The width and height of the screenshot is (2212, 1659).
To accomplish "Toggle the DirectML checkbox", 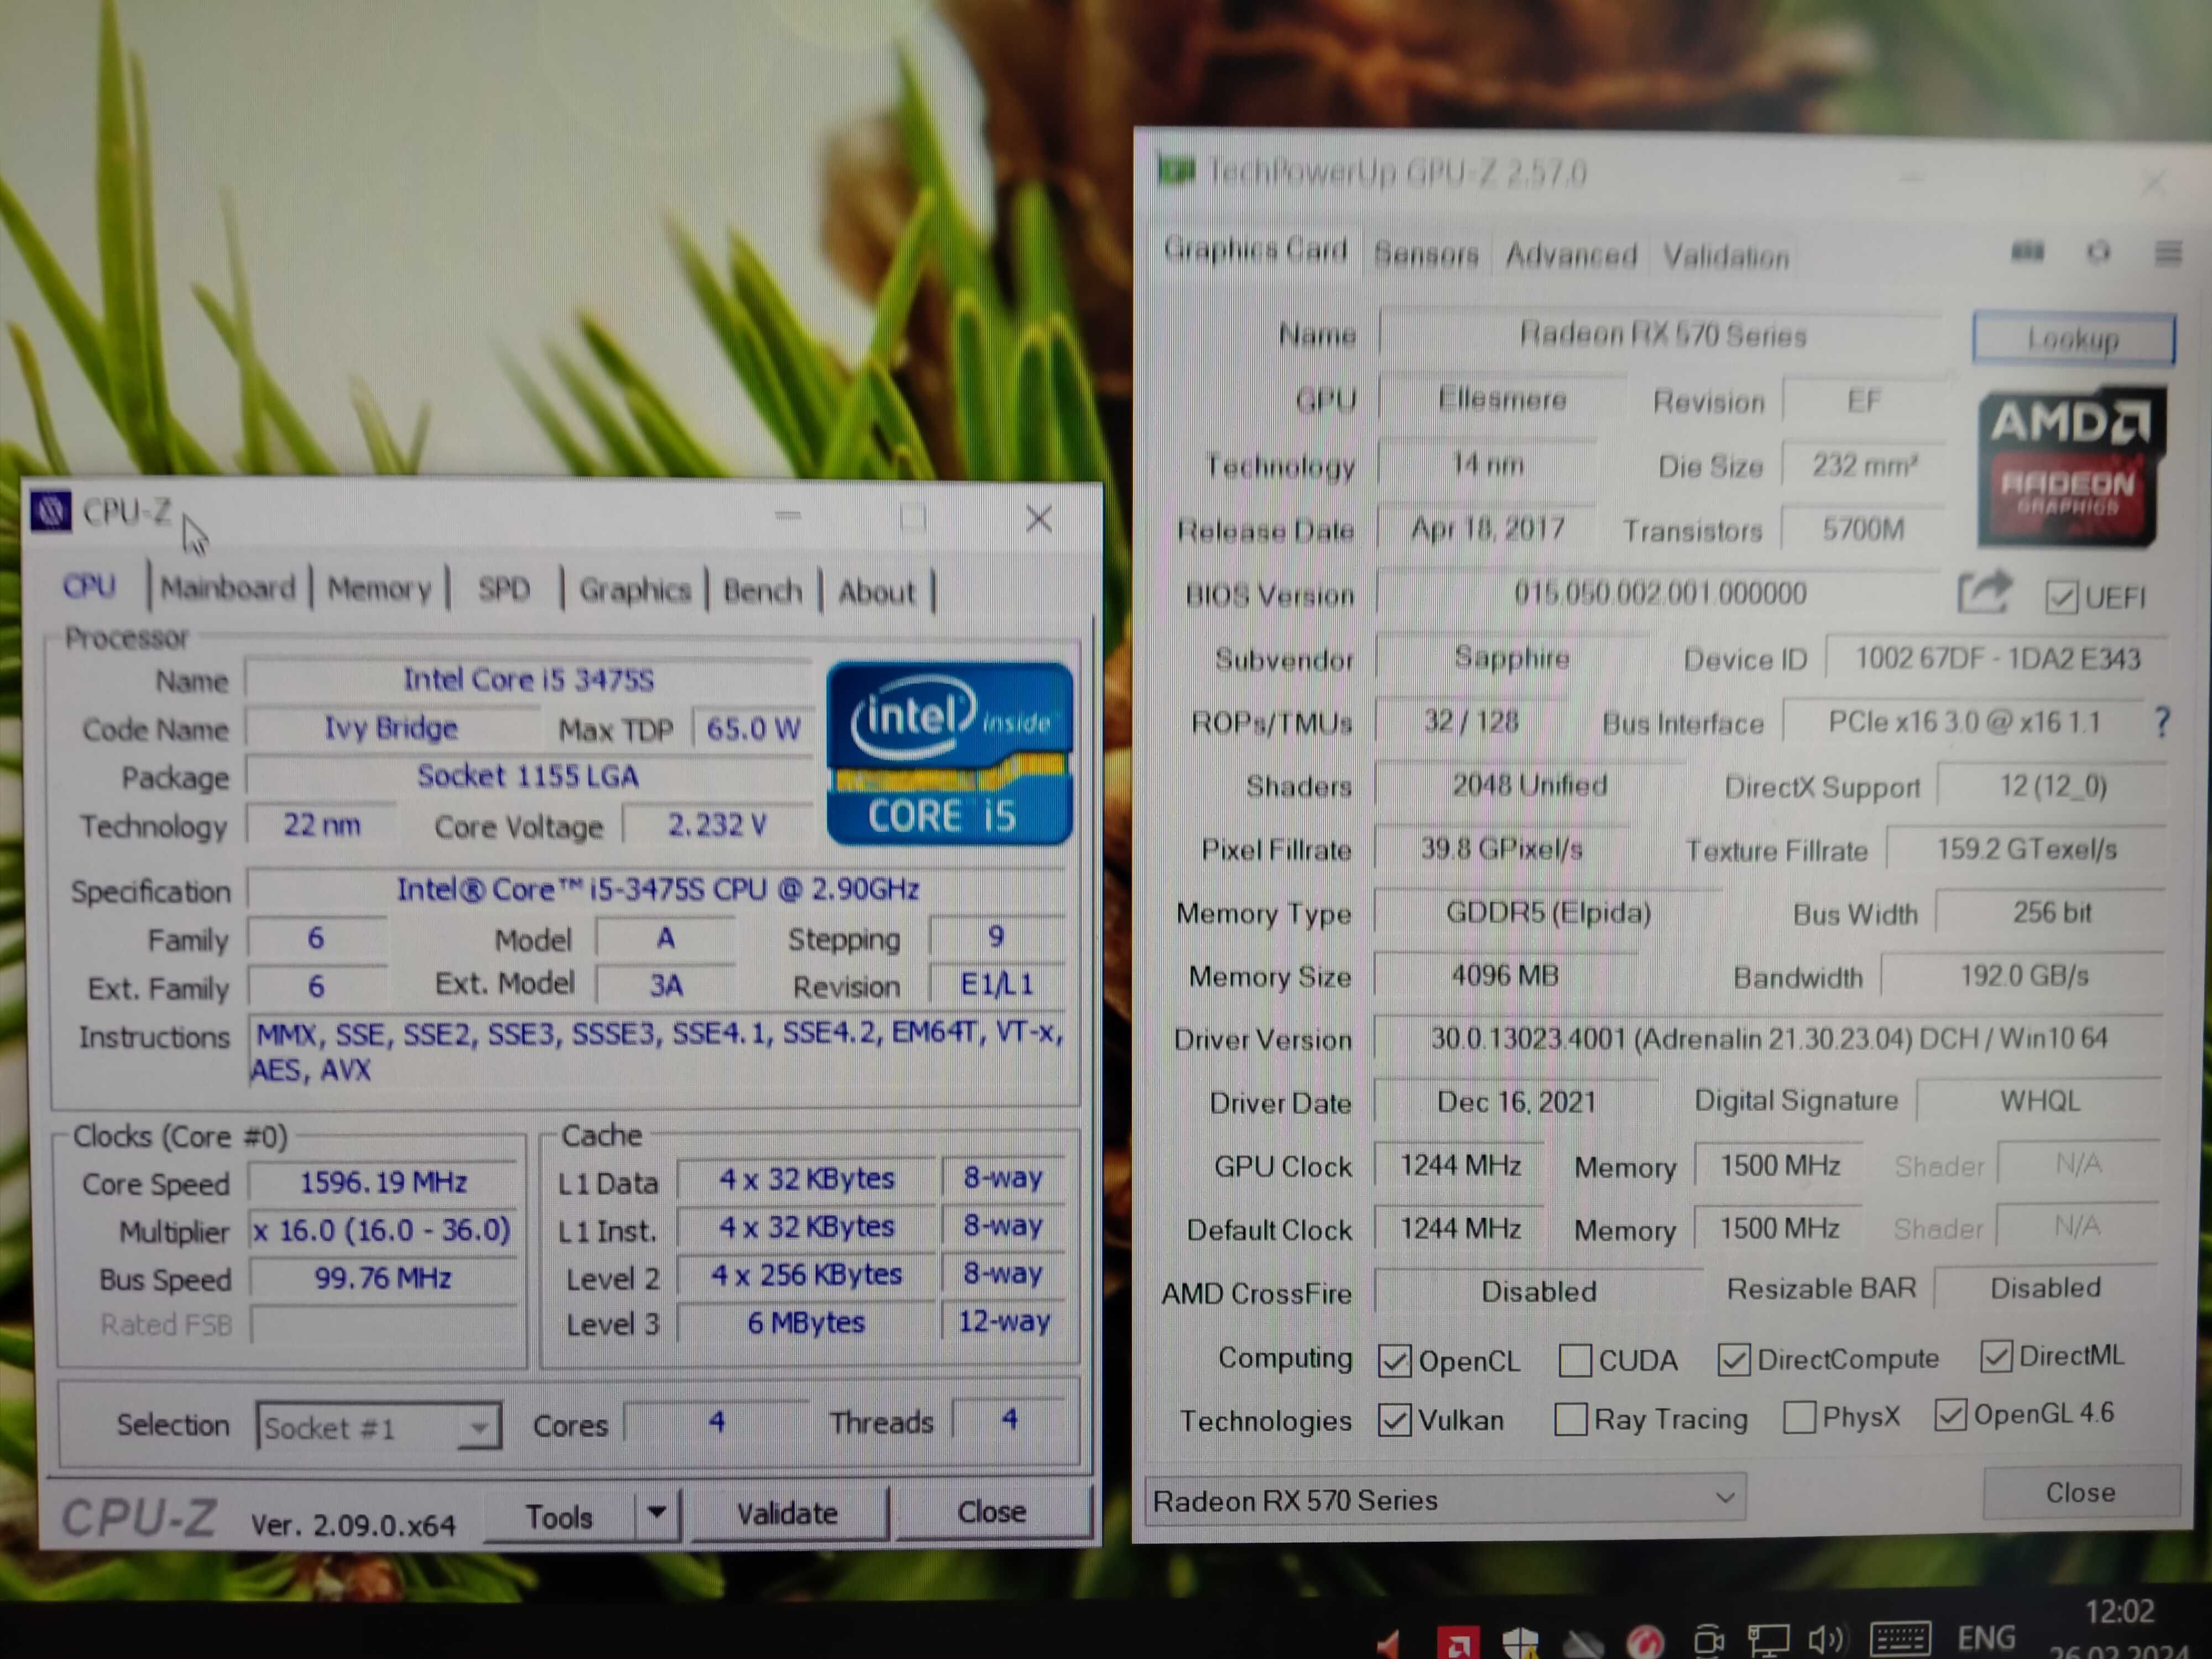I will pos(1996,1356).
